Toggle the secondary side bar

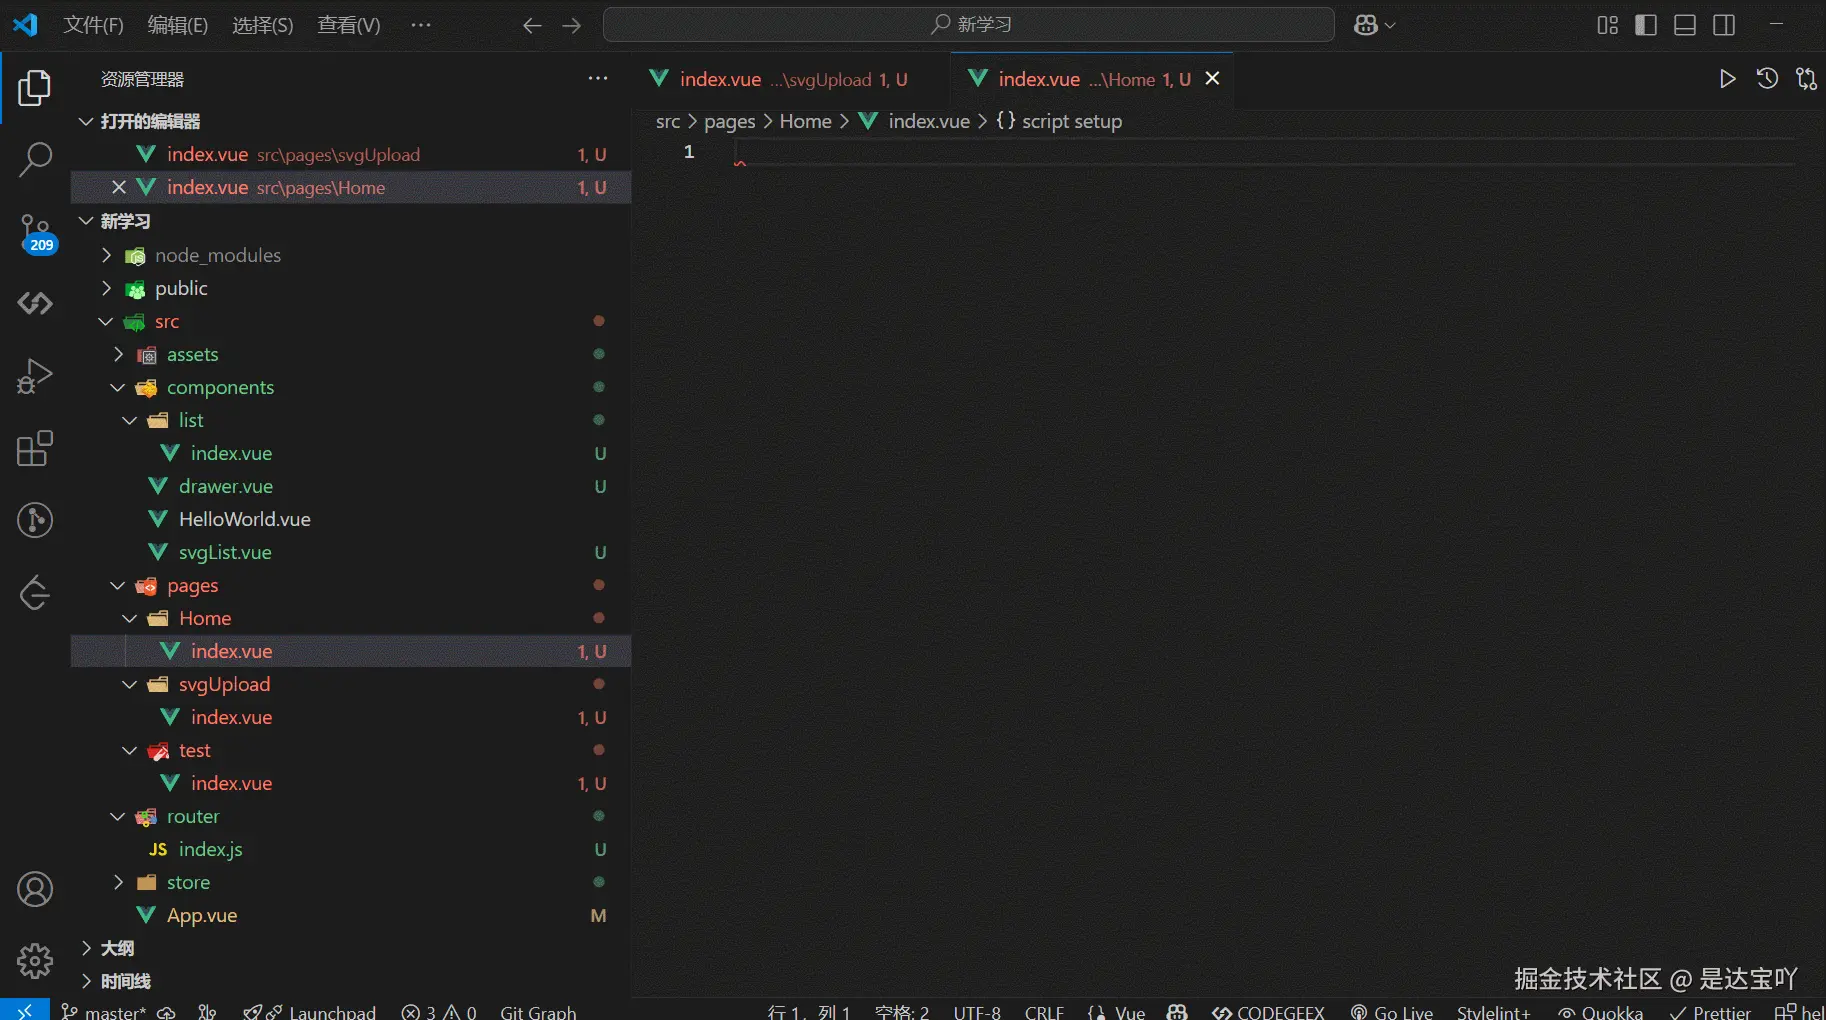tap(1726, 25)
